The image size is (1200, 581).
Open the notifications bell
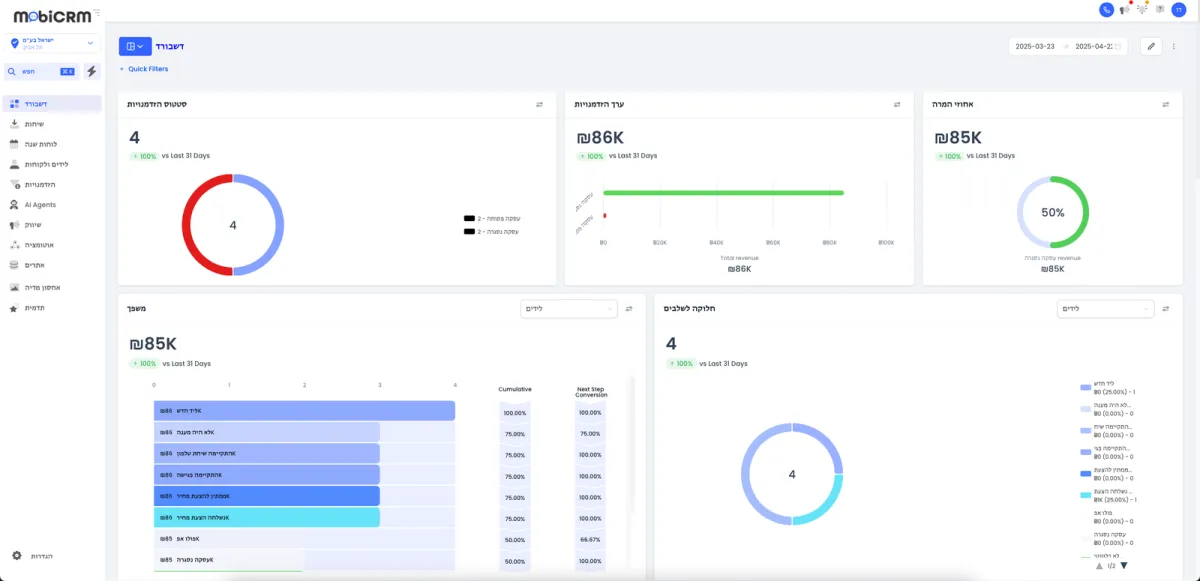tap(1142, 9)
